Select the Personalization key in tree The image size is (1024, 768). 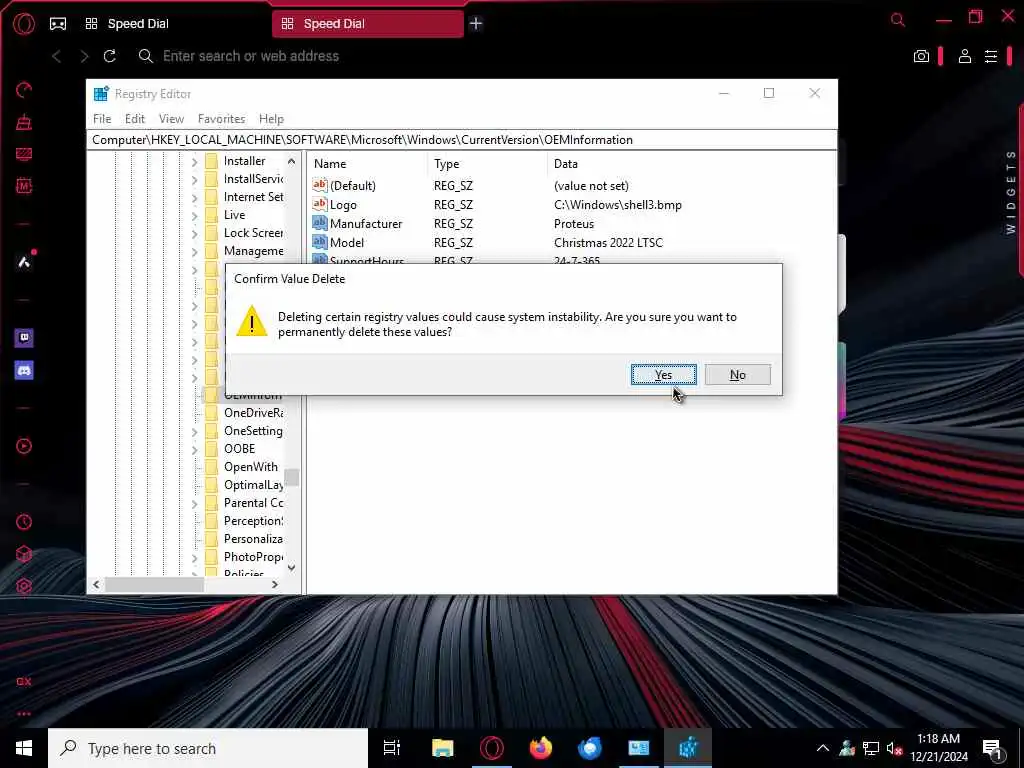tap(254, 539)
